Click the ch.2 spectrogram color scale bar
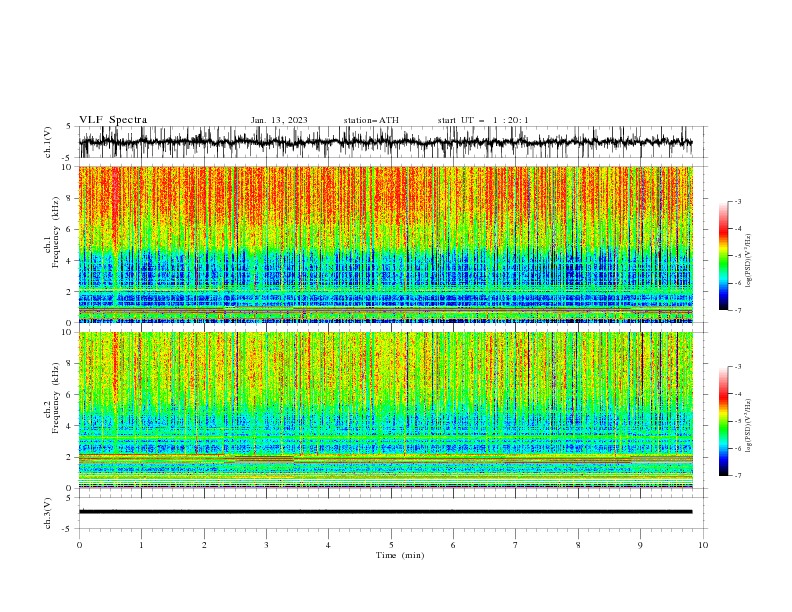Image resolution: width=792 pixels, height=612 pixels. (x=723, y=421)
